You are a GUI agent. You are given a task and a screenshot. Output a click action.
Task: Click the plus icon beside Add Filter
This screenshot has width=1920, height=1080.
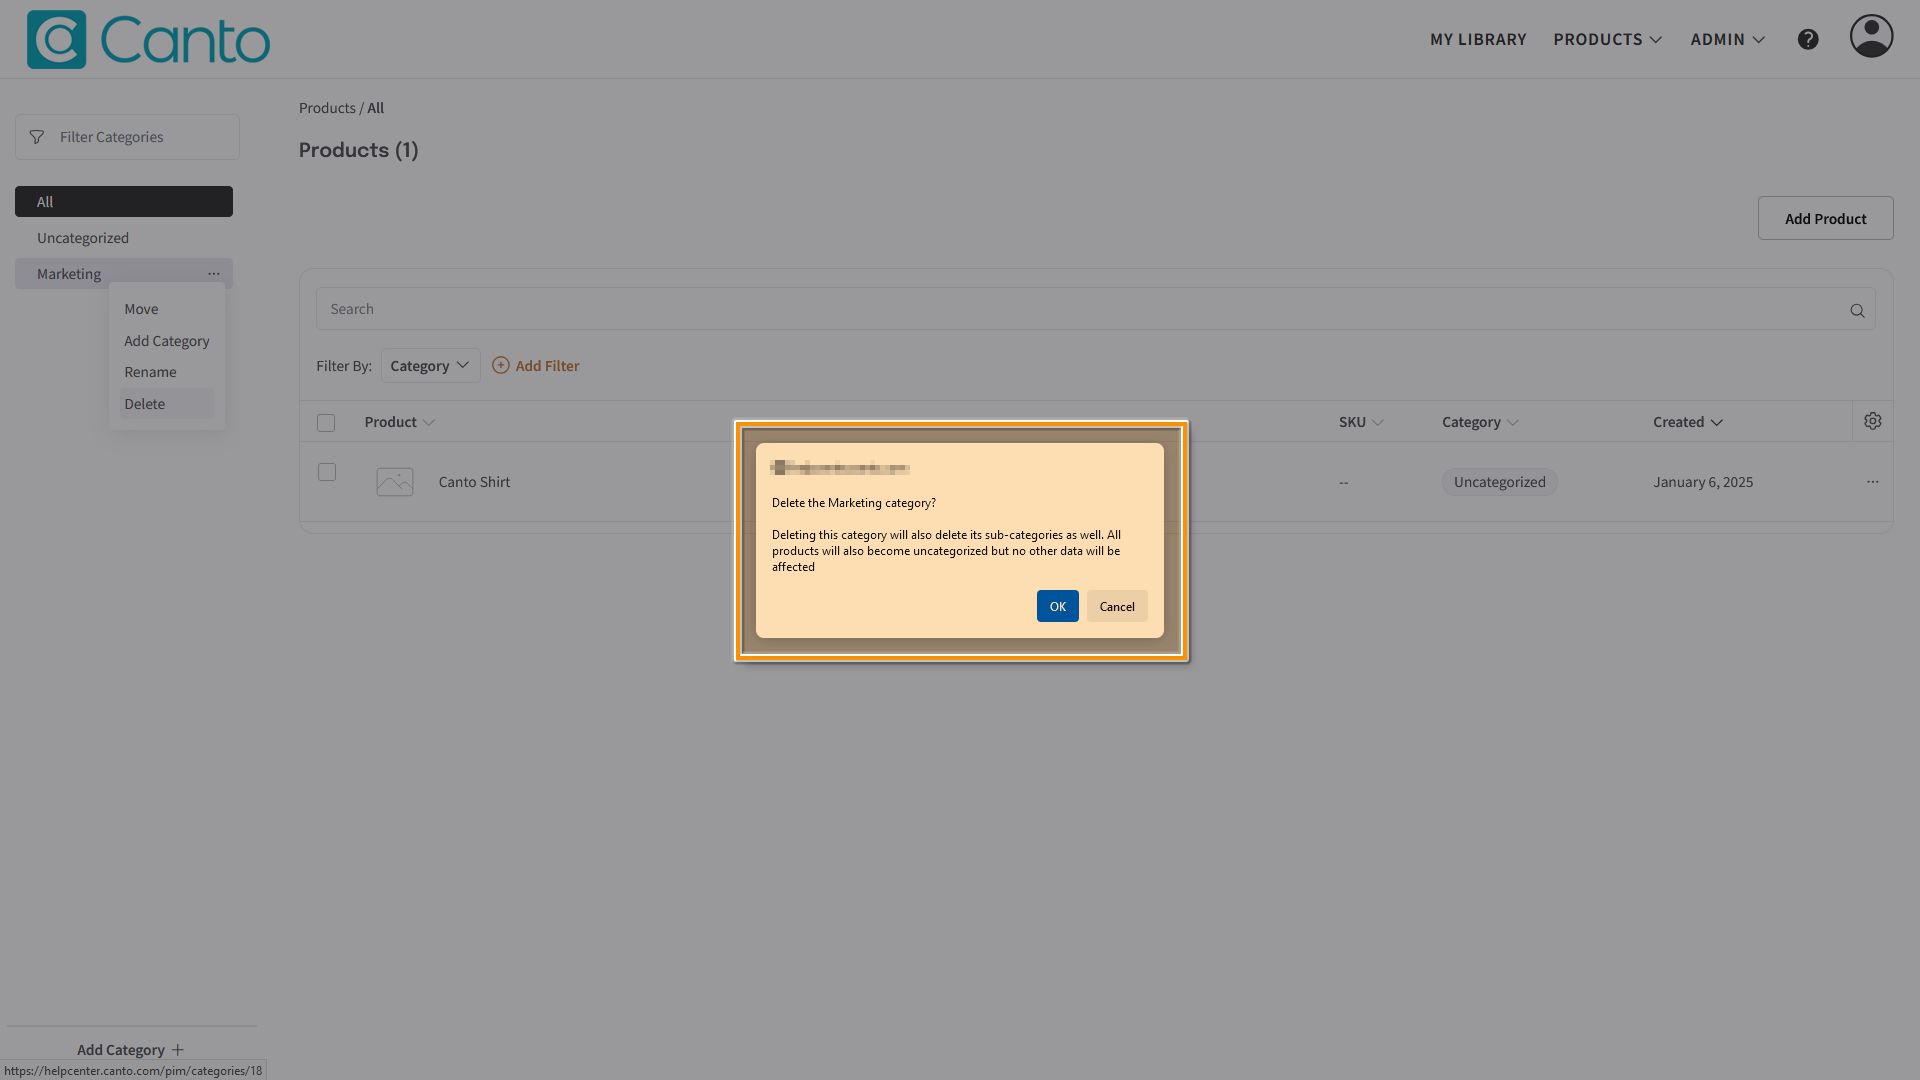(501, 366)
